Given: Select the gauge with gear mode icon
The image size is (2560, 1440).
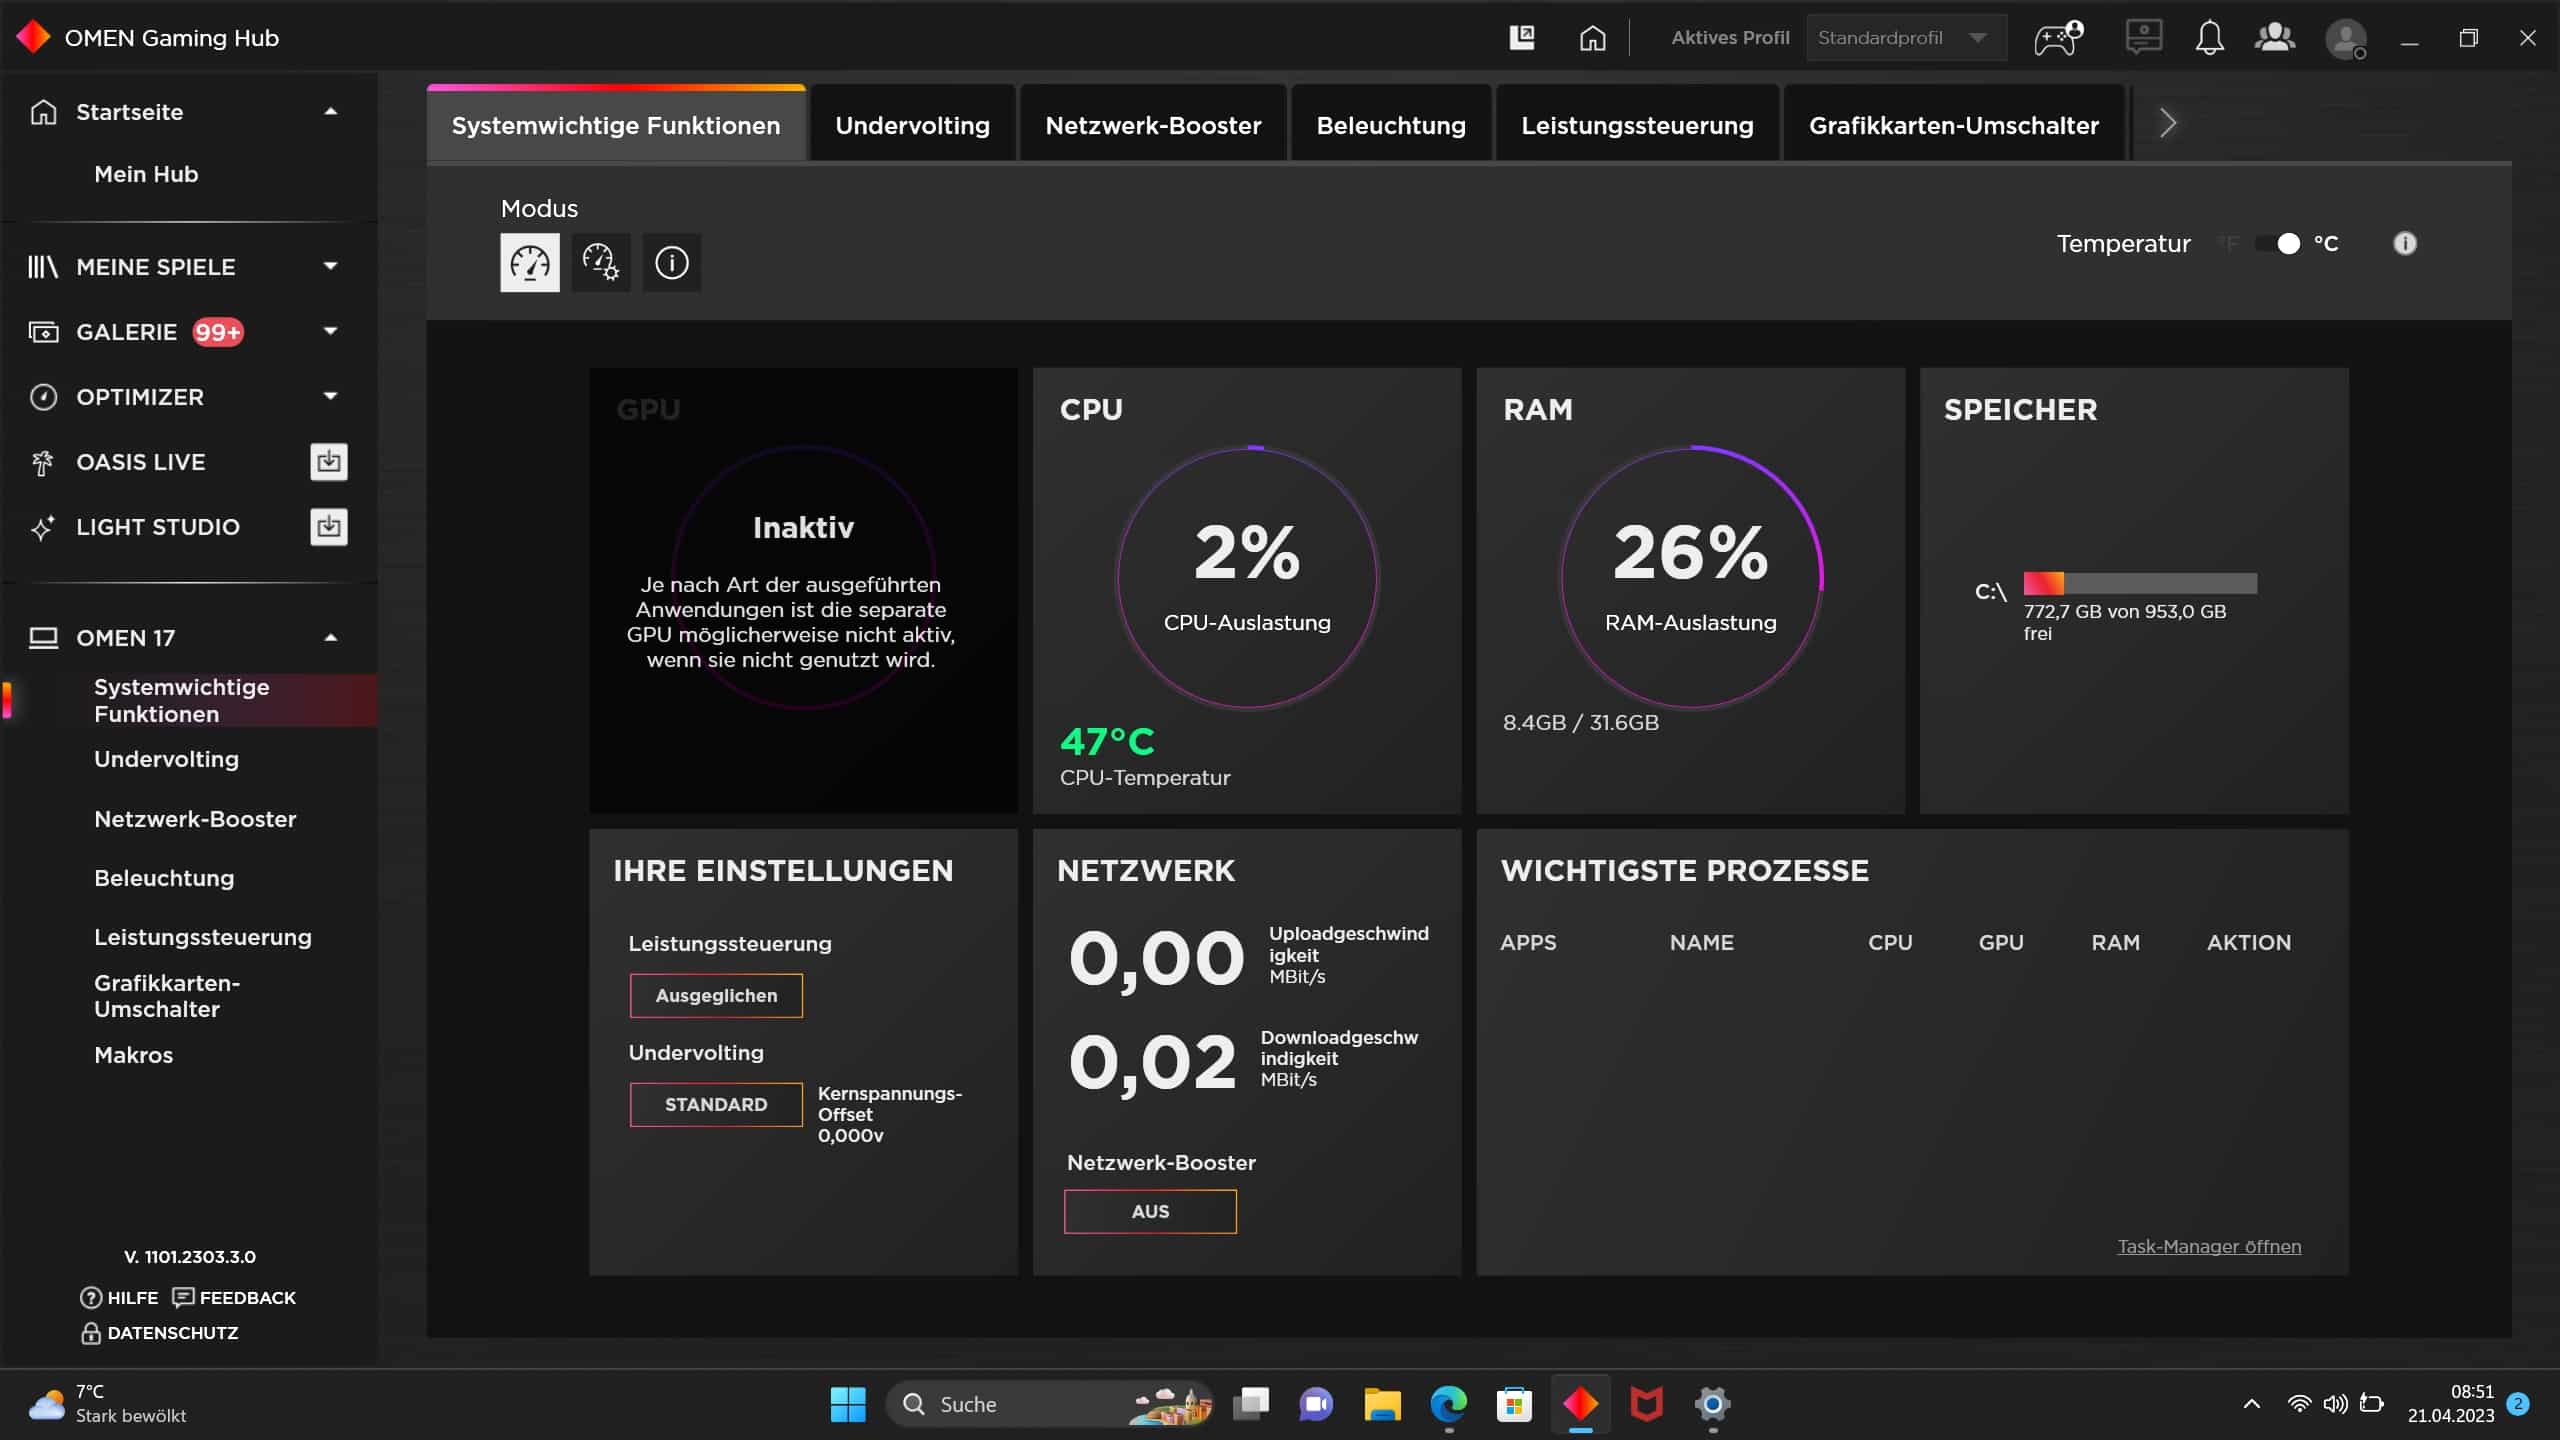Looking at the screenshot, I should click(x=600, y=263).
